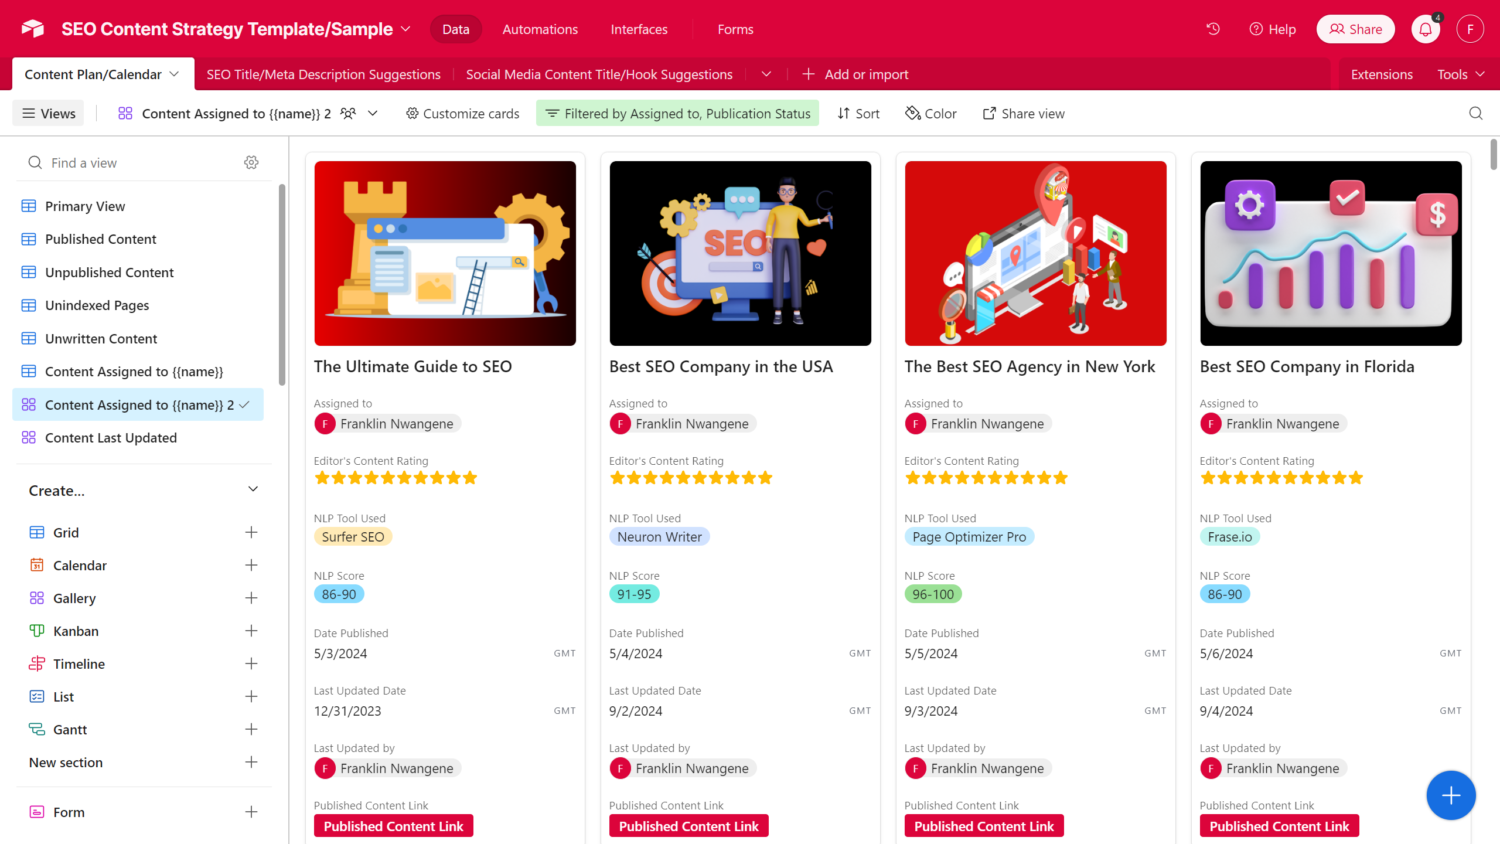
Task: Add a new Kanban view with plus
Action: click(x=251, y=631)
